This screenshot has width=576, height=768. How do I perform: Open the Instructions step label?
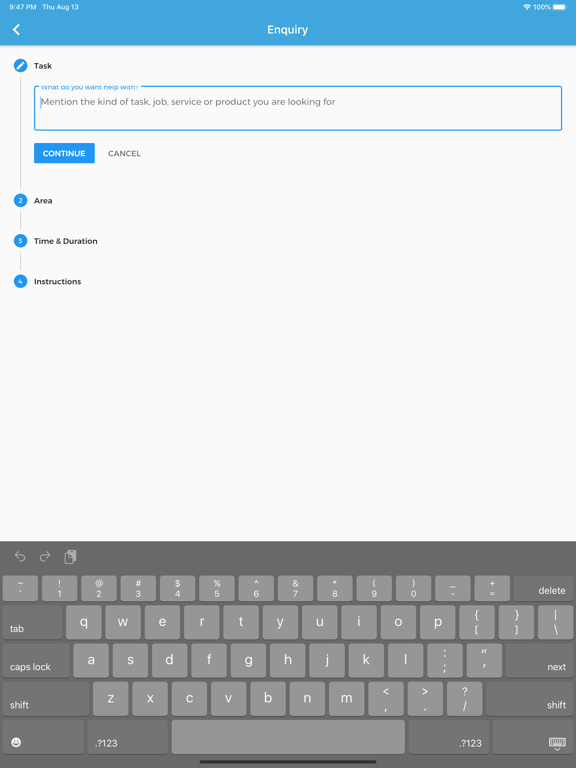(x=57, y=281)
